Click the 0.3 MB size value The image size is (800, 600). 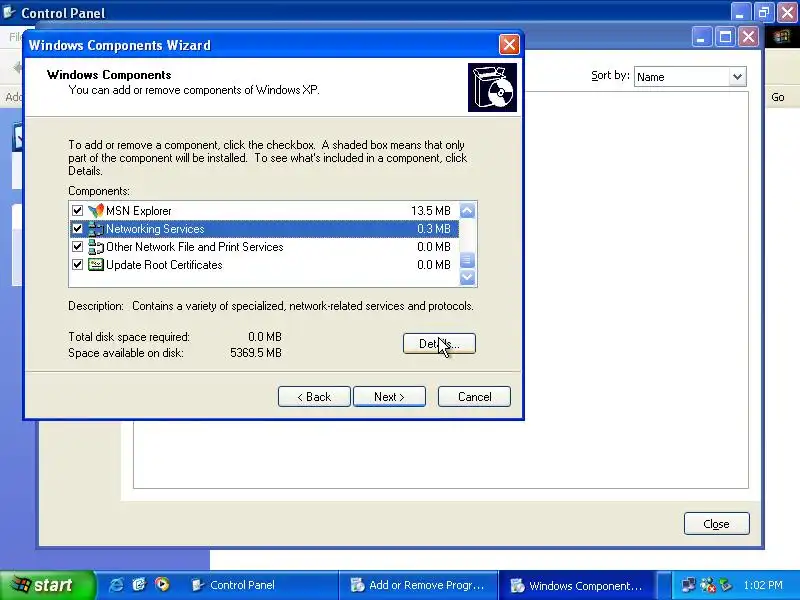434,229
